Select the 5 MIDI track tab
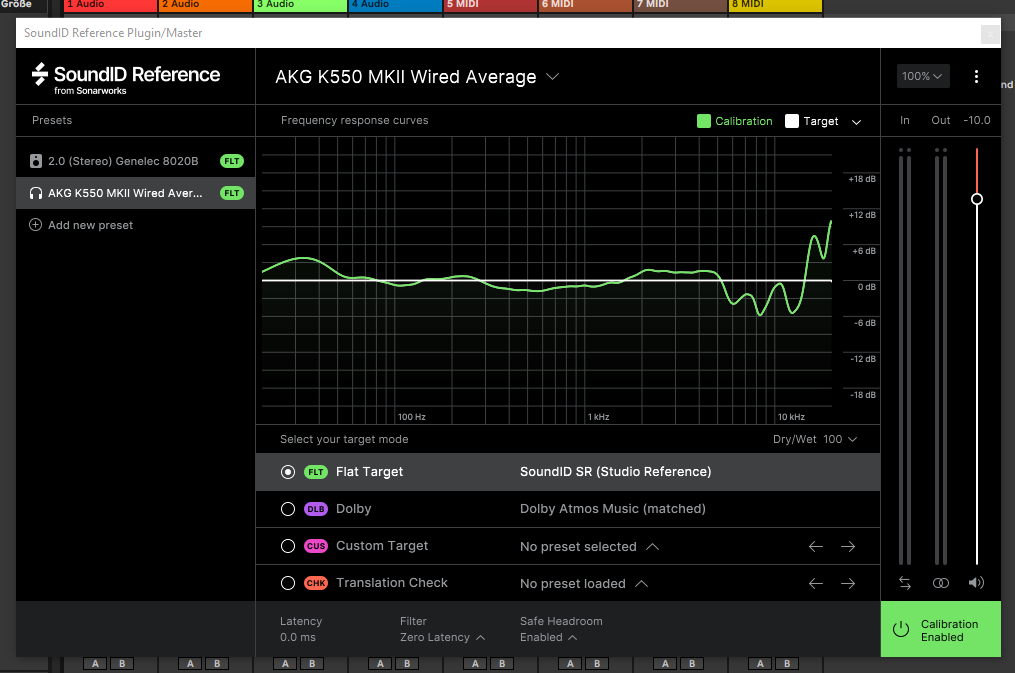The height and width of the screenshot is (673, 1015). pos(490,5)
